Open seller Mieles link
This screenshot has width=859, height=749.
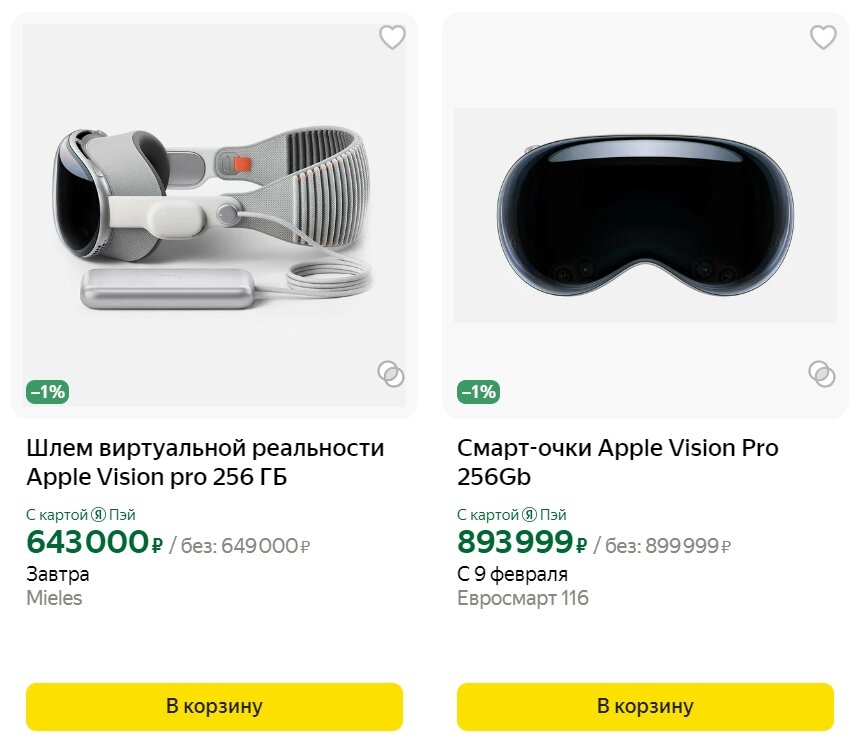54,599
